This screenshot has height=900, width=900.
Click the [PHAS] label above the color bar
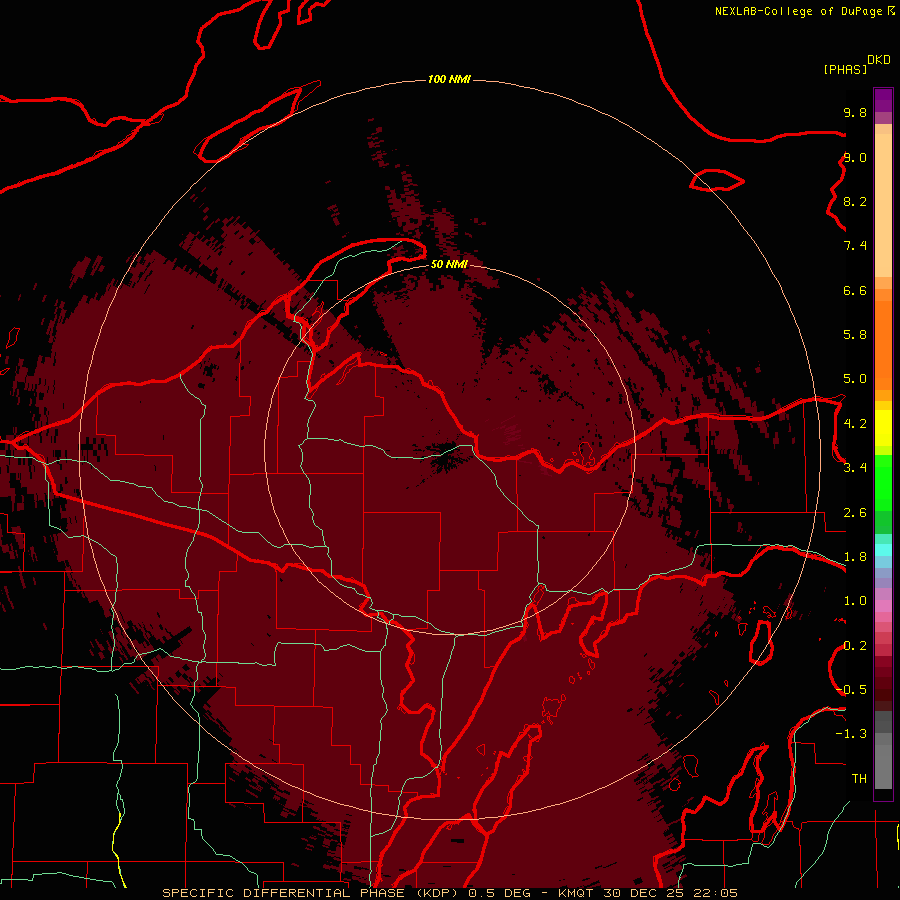point(845,69)
